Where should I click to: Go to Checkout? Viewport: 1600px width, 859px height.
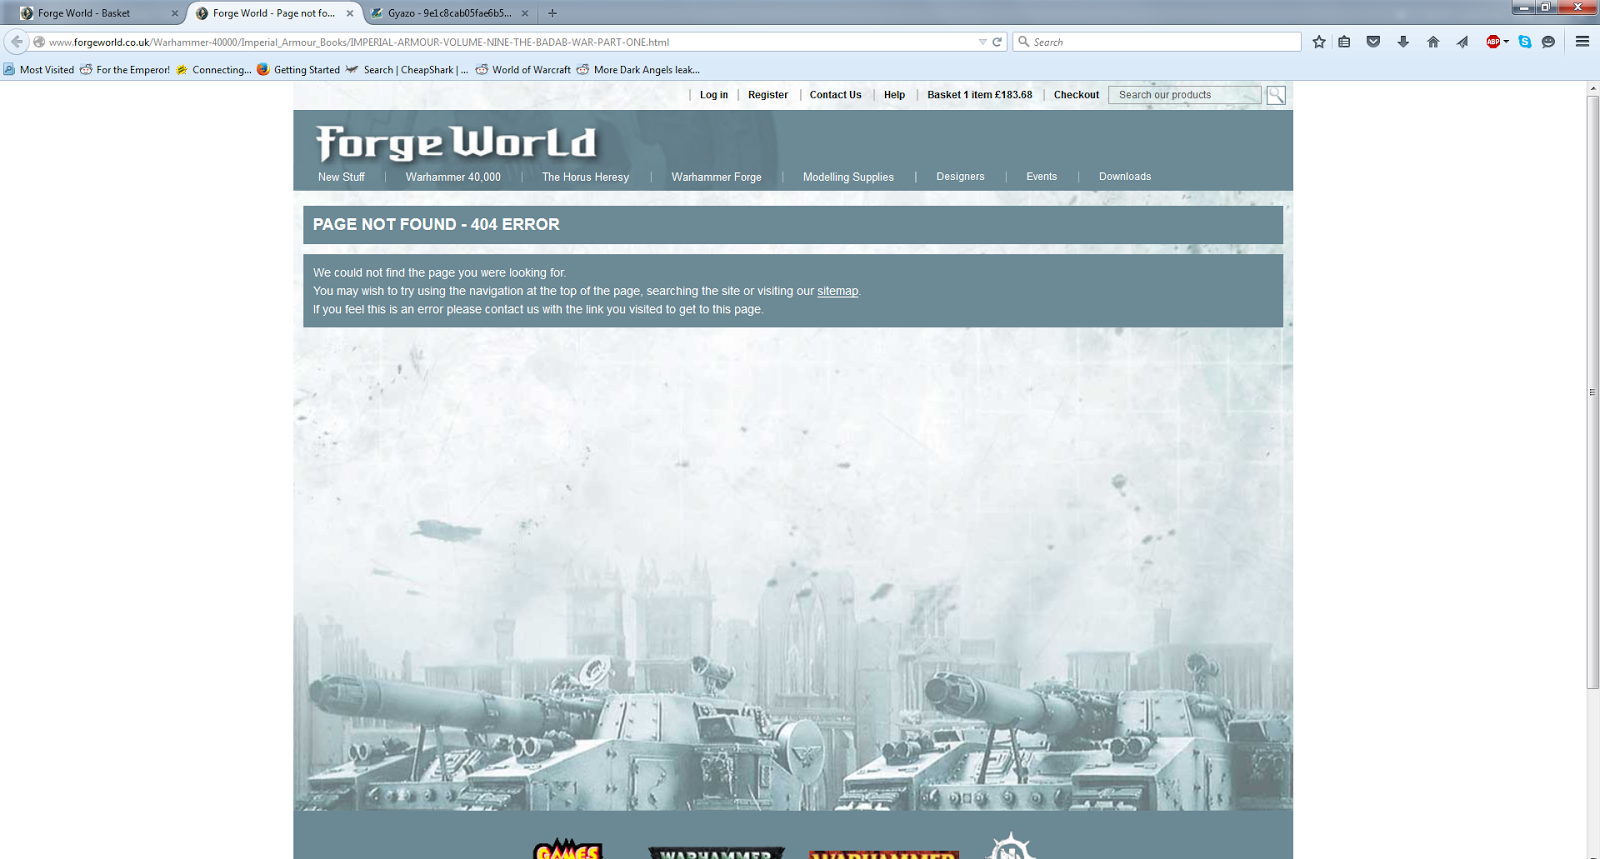[1076, 95]
